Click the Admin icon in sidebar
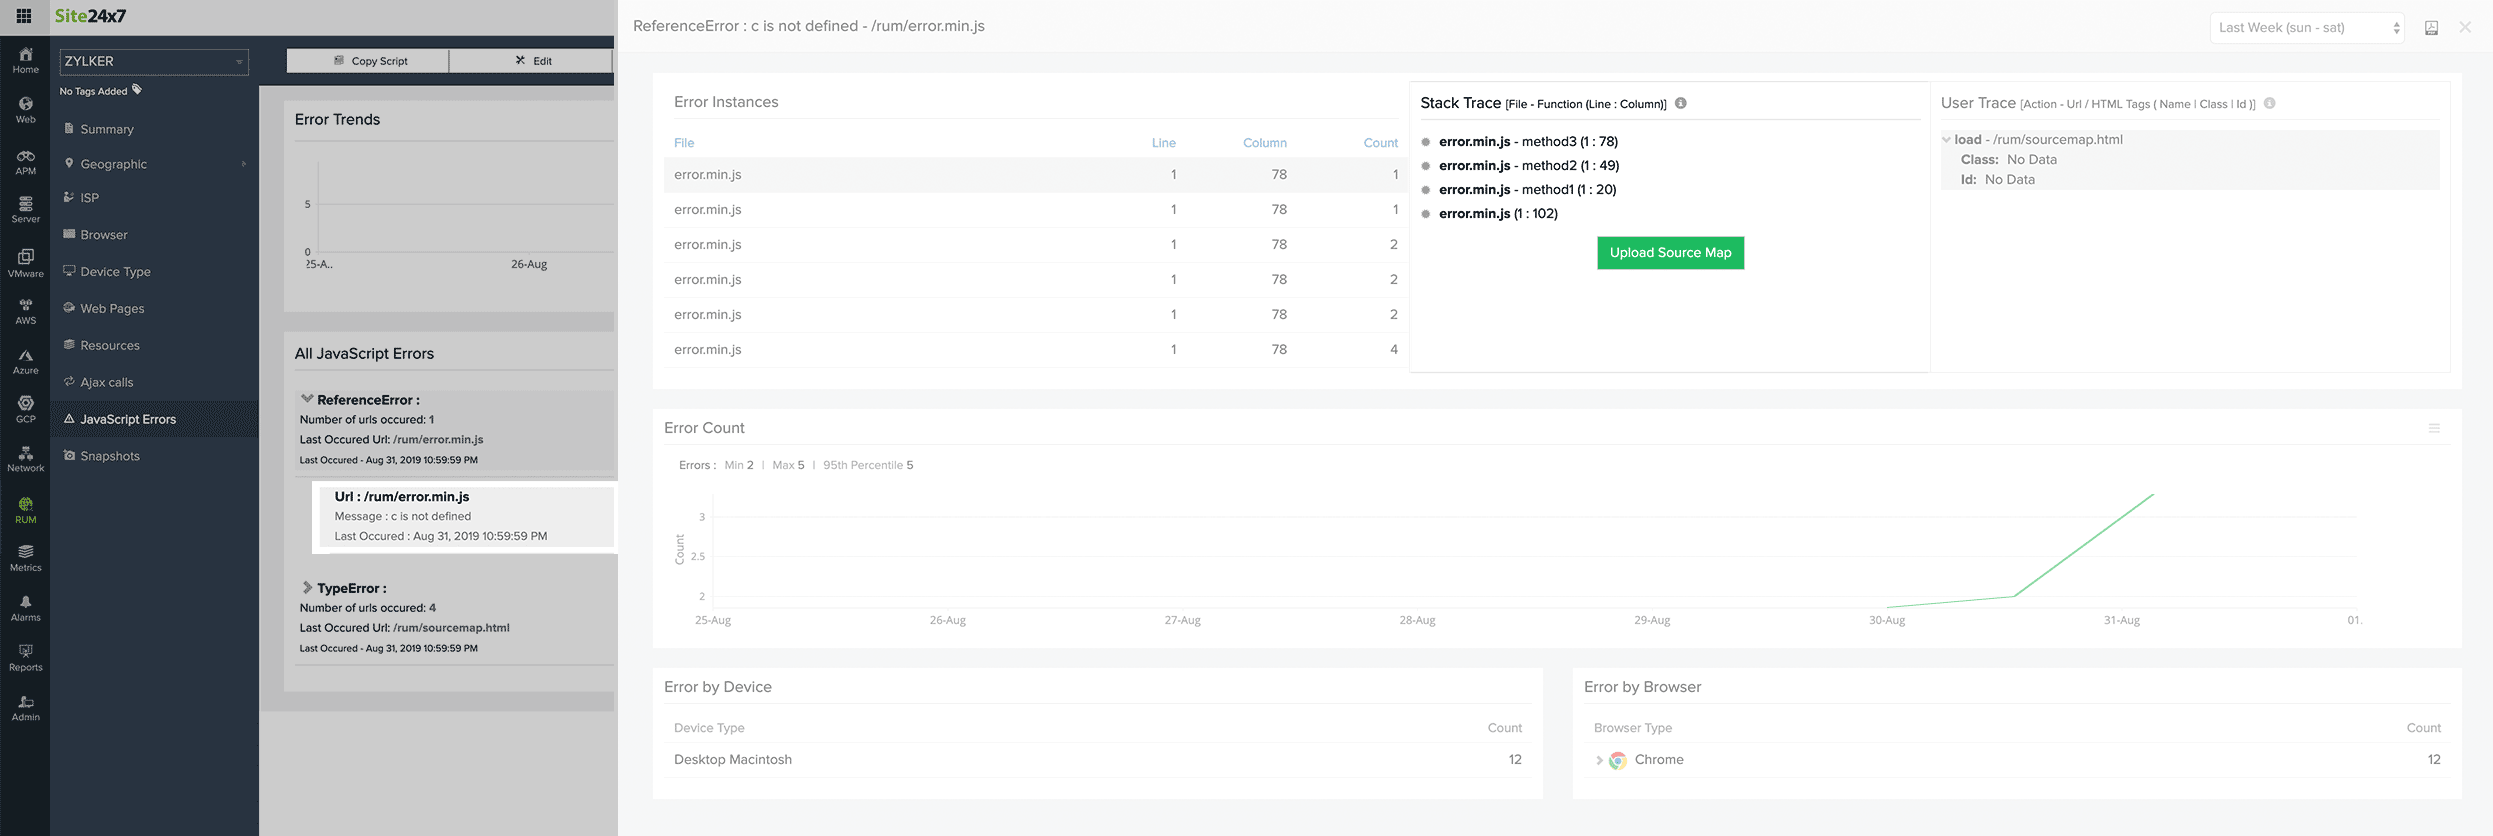Image resolution: width=2493 pixels, height=836 pixels. tap(26, 708)
